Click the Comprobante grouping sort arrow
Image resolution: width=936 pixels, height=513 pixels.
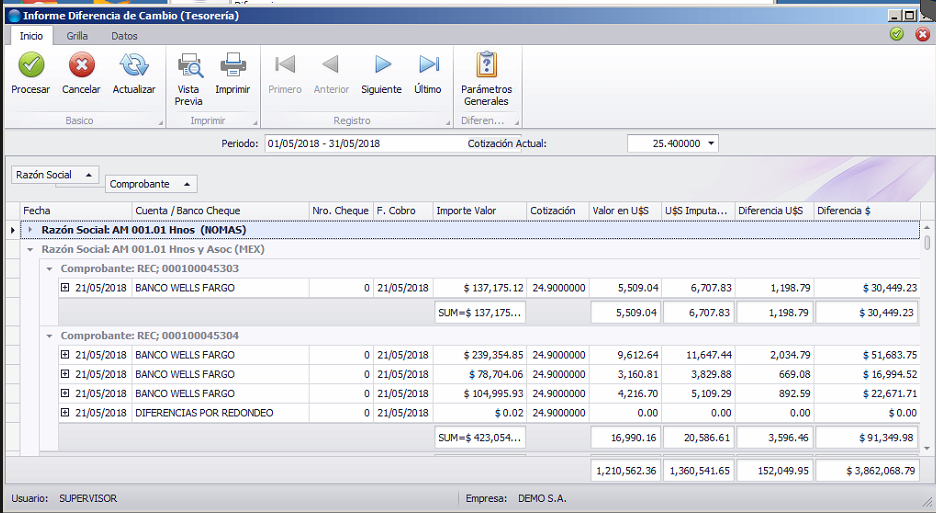(x=187, y=185)
